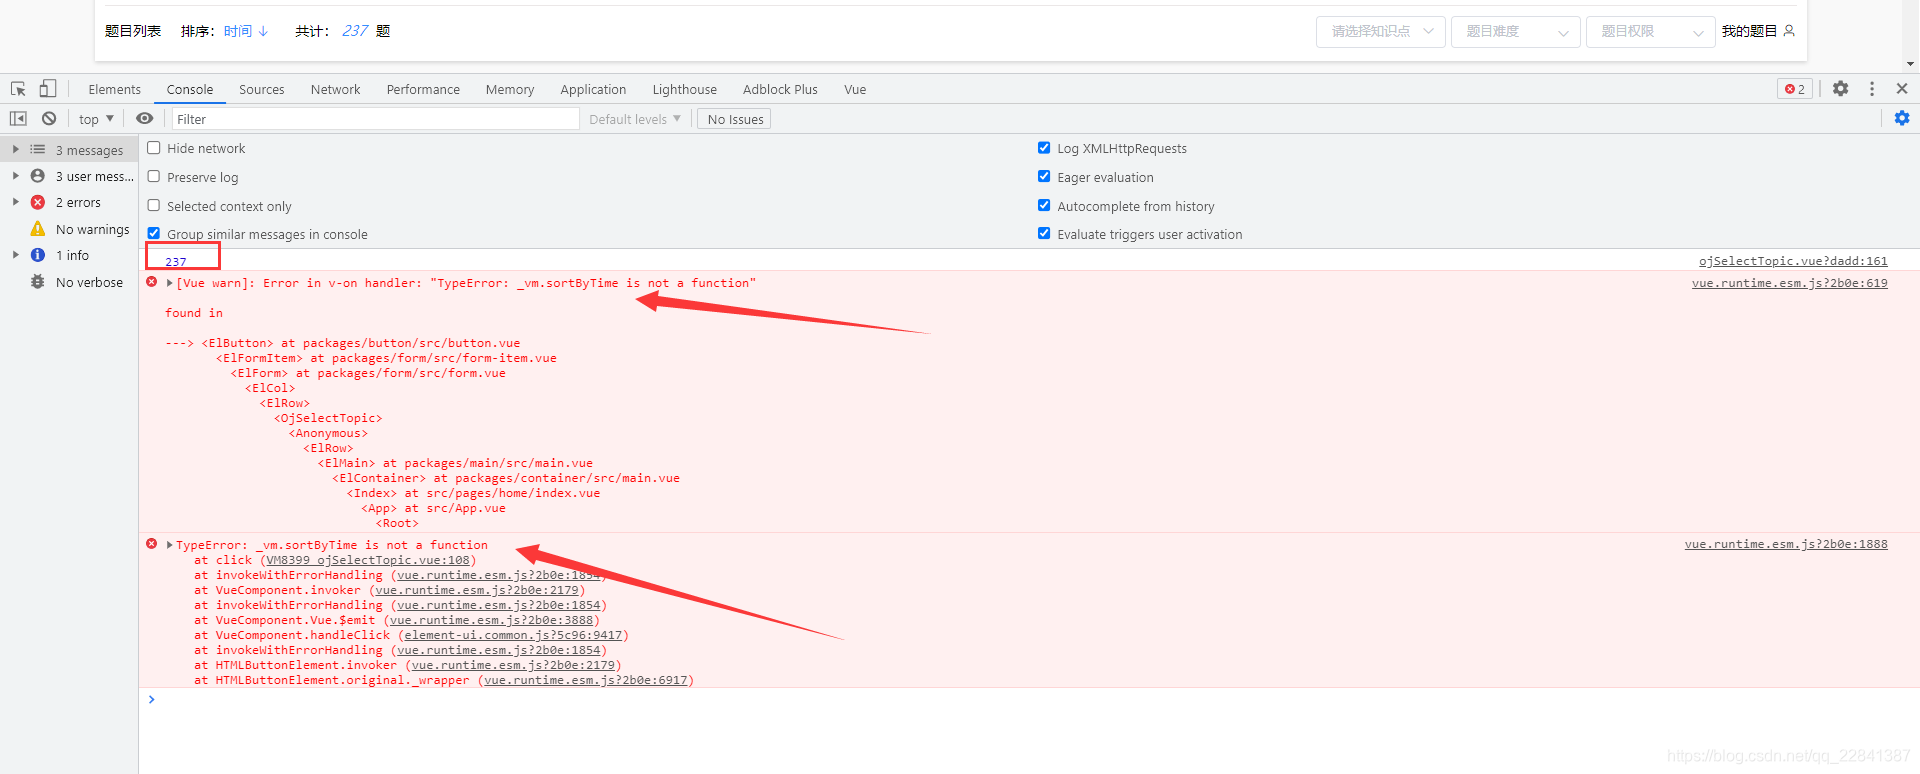The image size is (1920, 774).
Task: Expand the 3 messages sidebar group
Action: point(15,149)
